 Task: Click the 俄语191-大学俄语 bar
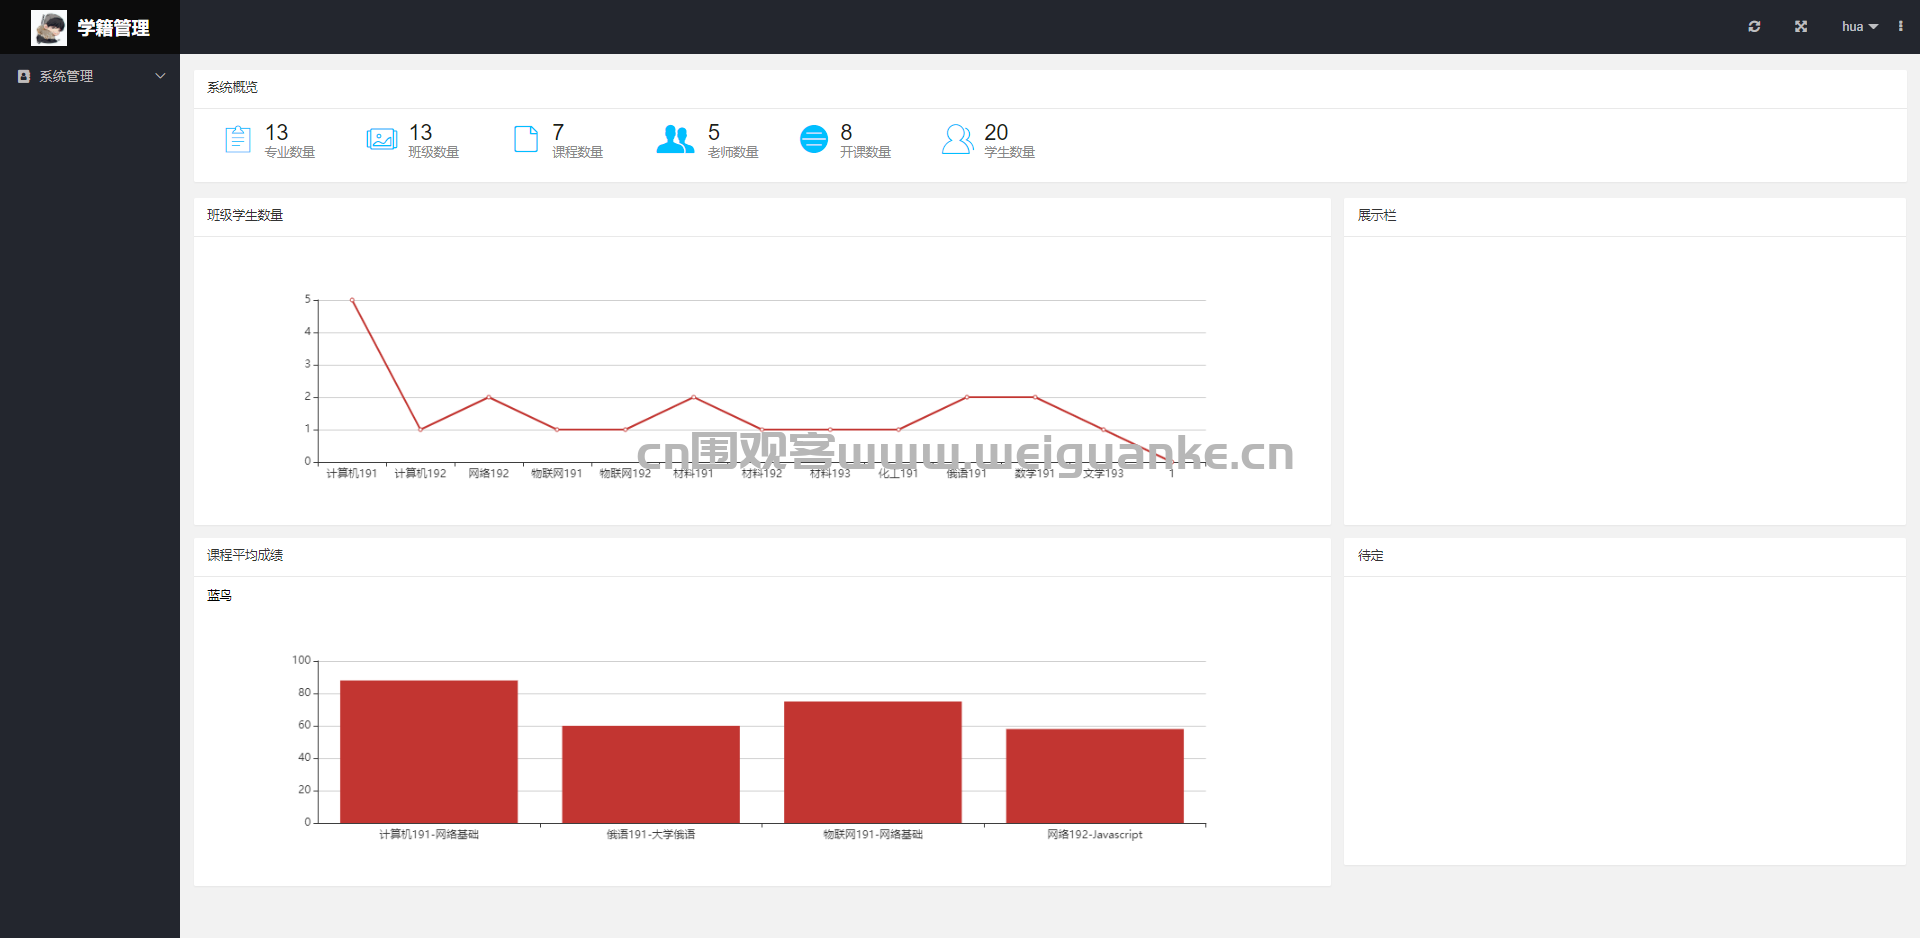[651, 775]
